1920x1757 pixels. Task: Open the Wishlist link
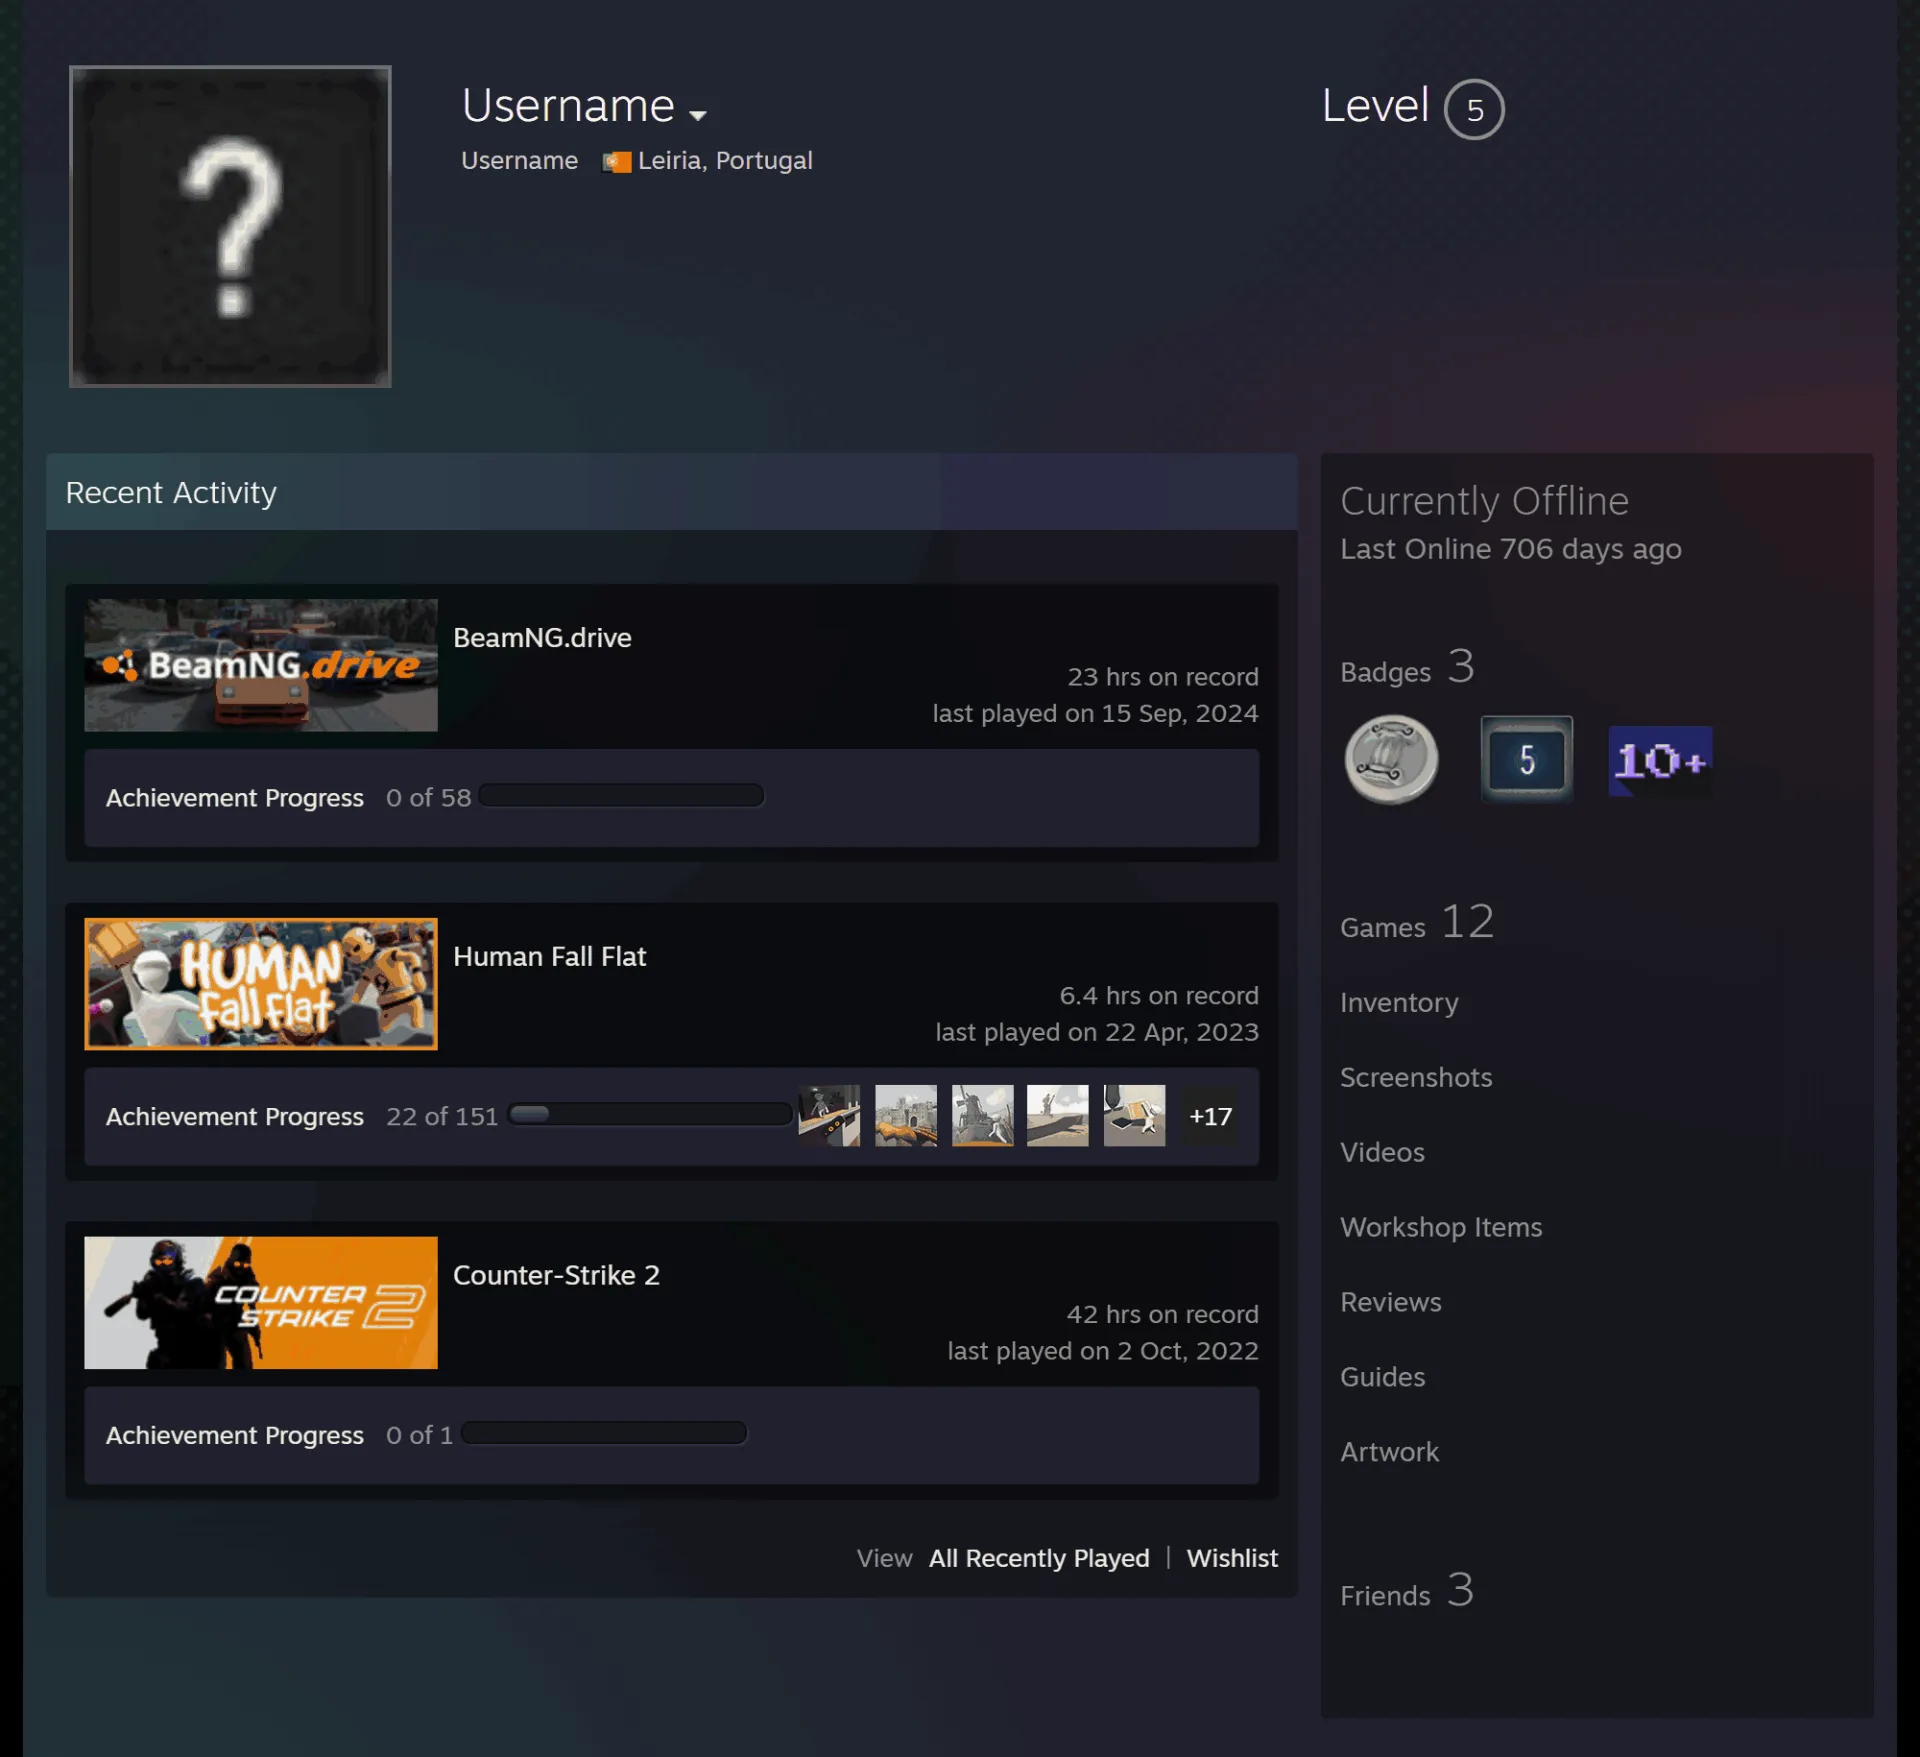point(1232,1559)
